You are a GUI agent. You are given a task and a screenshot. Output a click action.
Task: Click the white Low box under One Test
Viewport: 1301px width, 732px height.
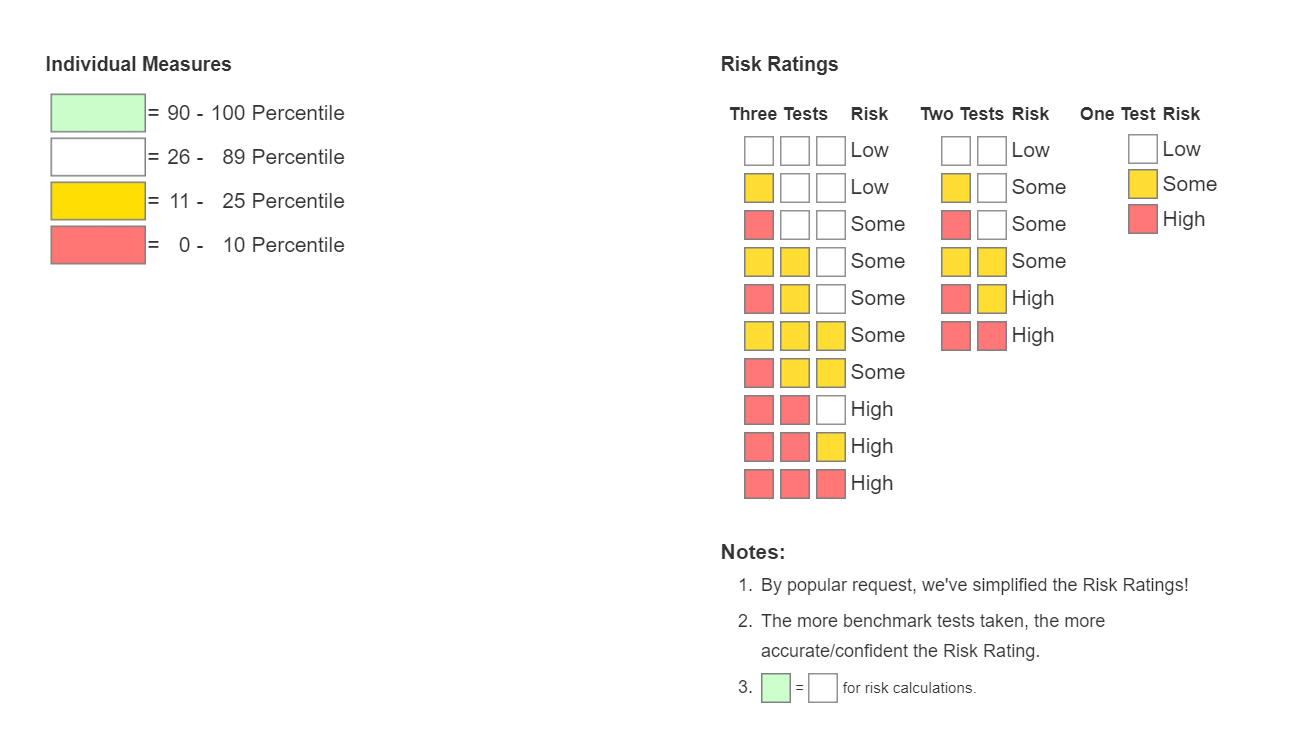click(x=1142, y=149)
